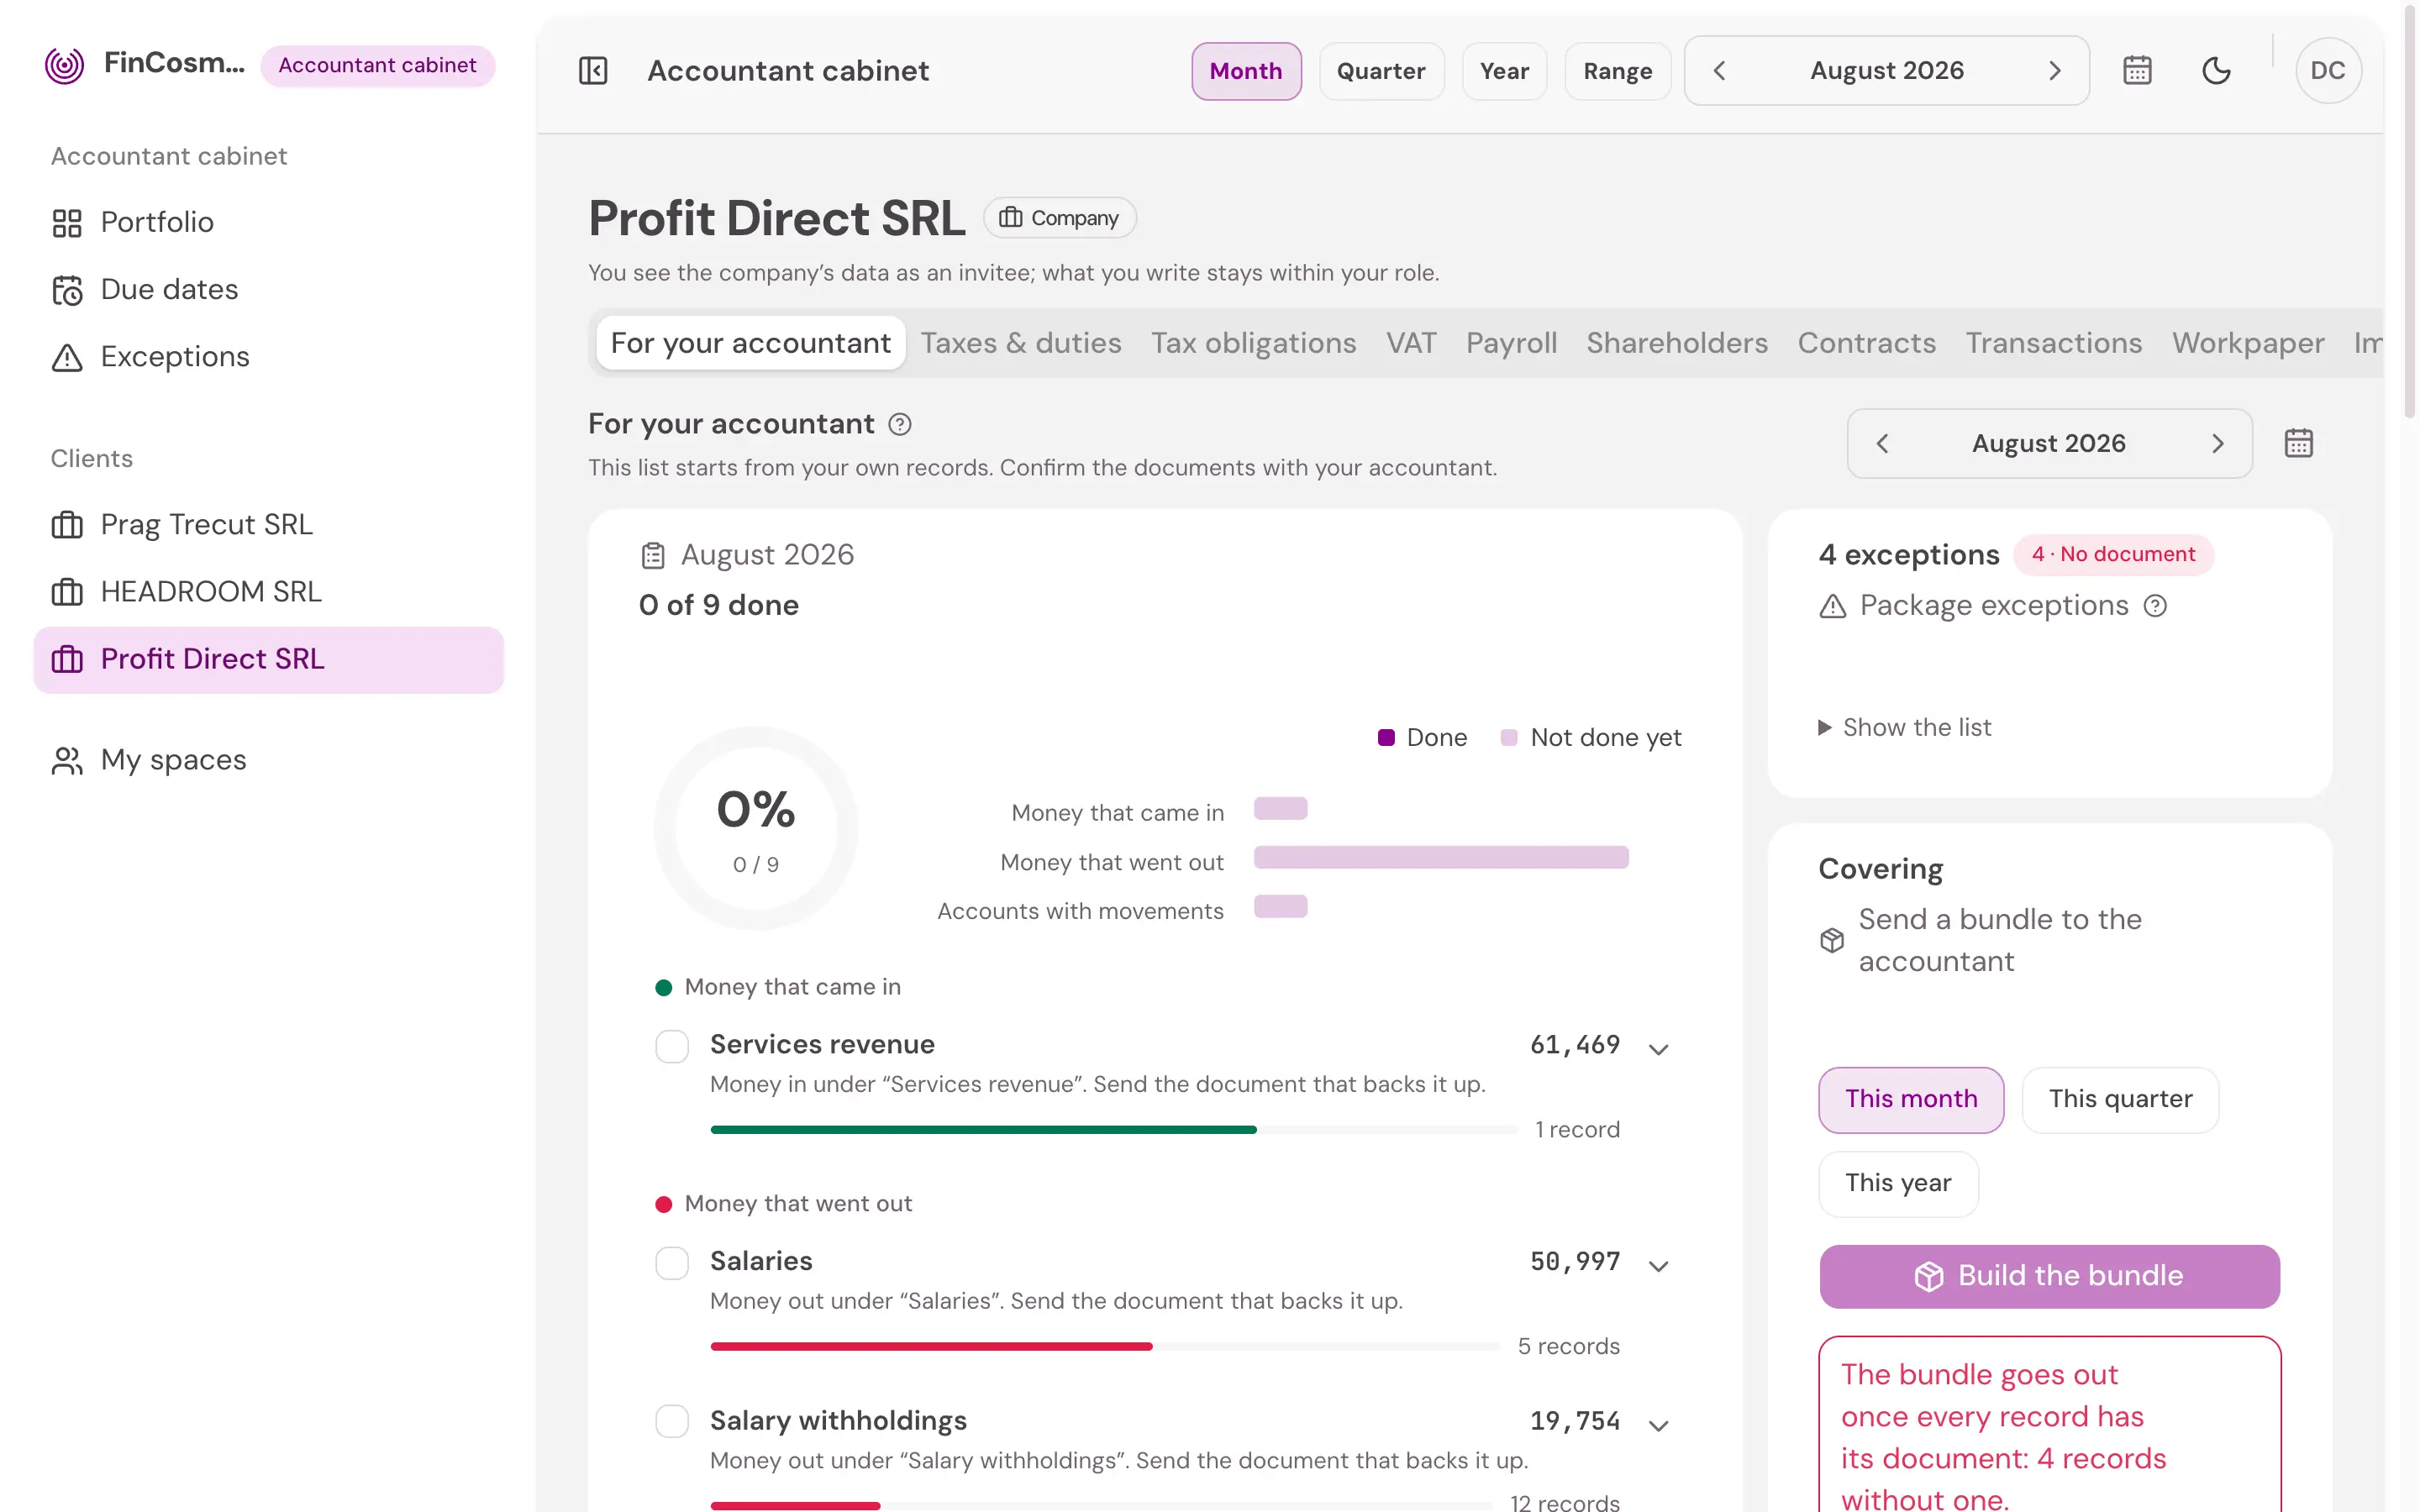This screenshot has height=1512, width=2420.
Task: Click the Done legend color swatch
Action: (x=1386, y=738)
